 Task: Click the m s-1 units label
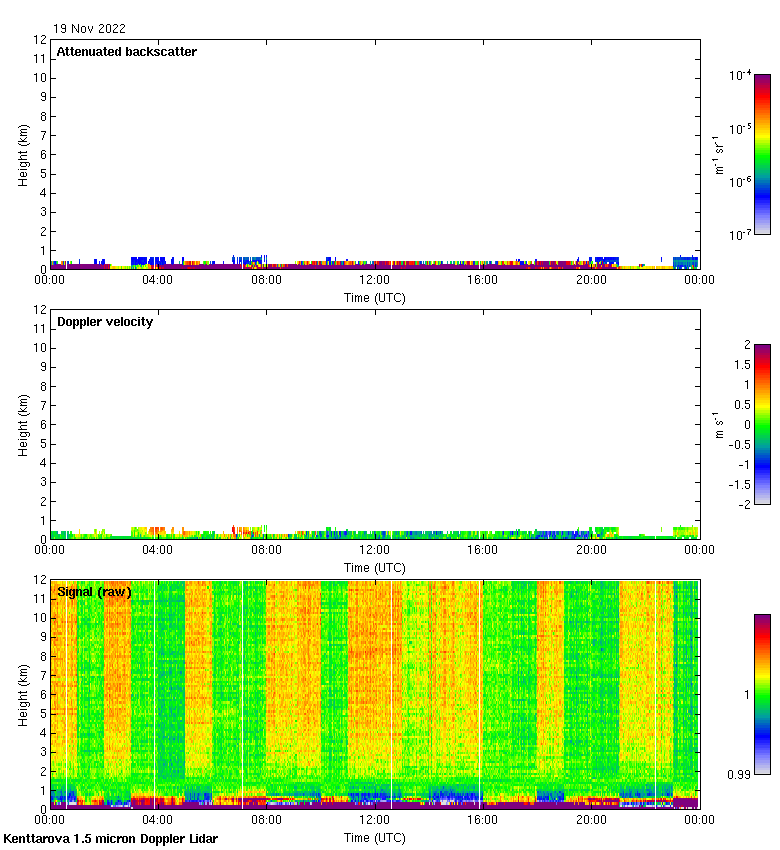pyautogui.click(x=720, y=424)
